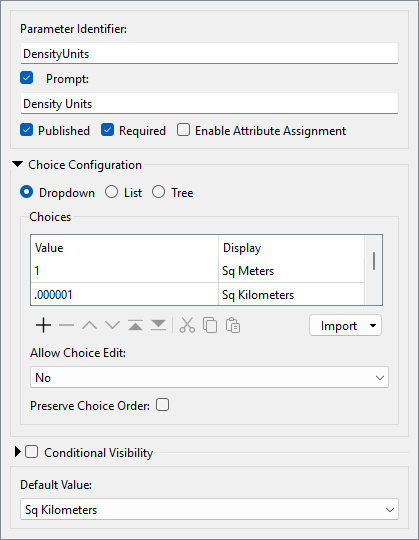Select the Dropdown radio option
Screen dimensions: 419x540
tap(27, 192)
